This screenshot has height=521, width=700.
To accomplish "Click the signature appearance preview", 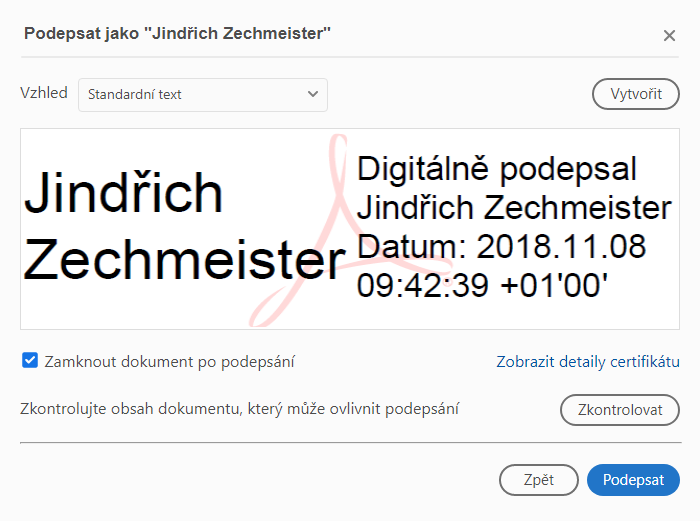I will pos(350,229).
